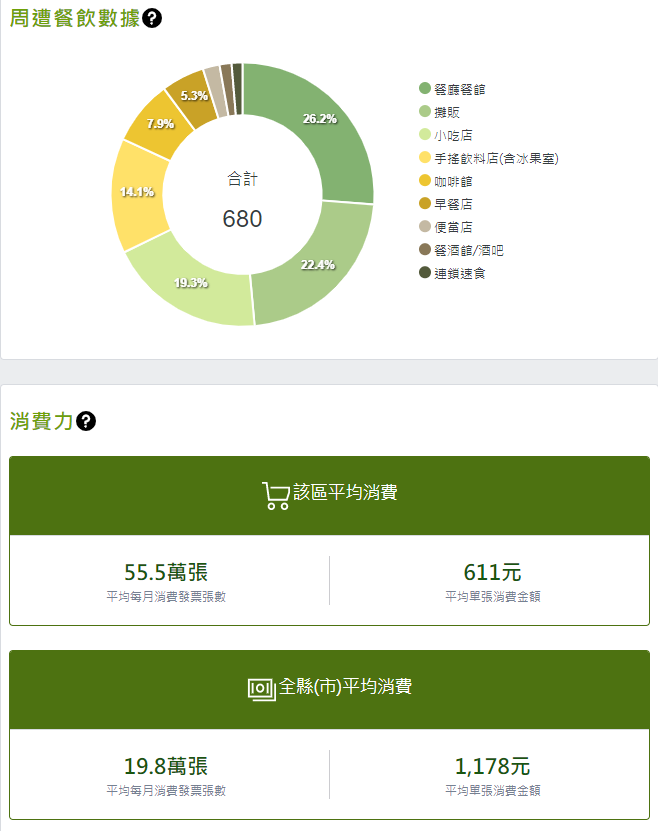Click help icon beside 周遭餐飲數據 title

[152, 19]
